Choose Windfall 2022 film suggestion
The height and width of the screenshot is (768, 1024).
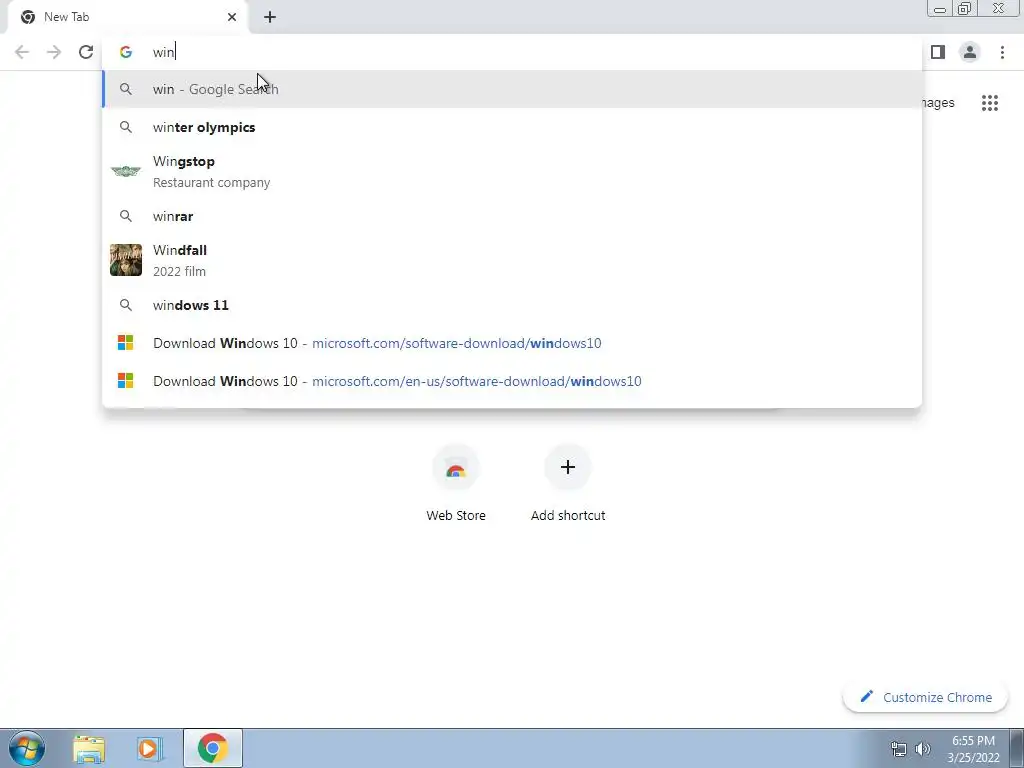512,261
